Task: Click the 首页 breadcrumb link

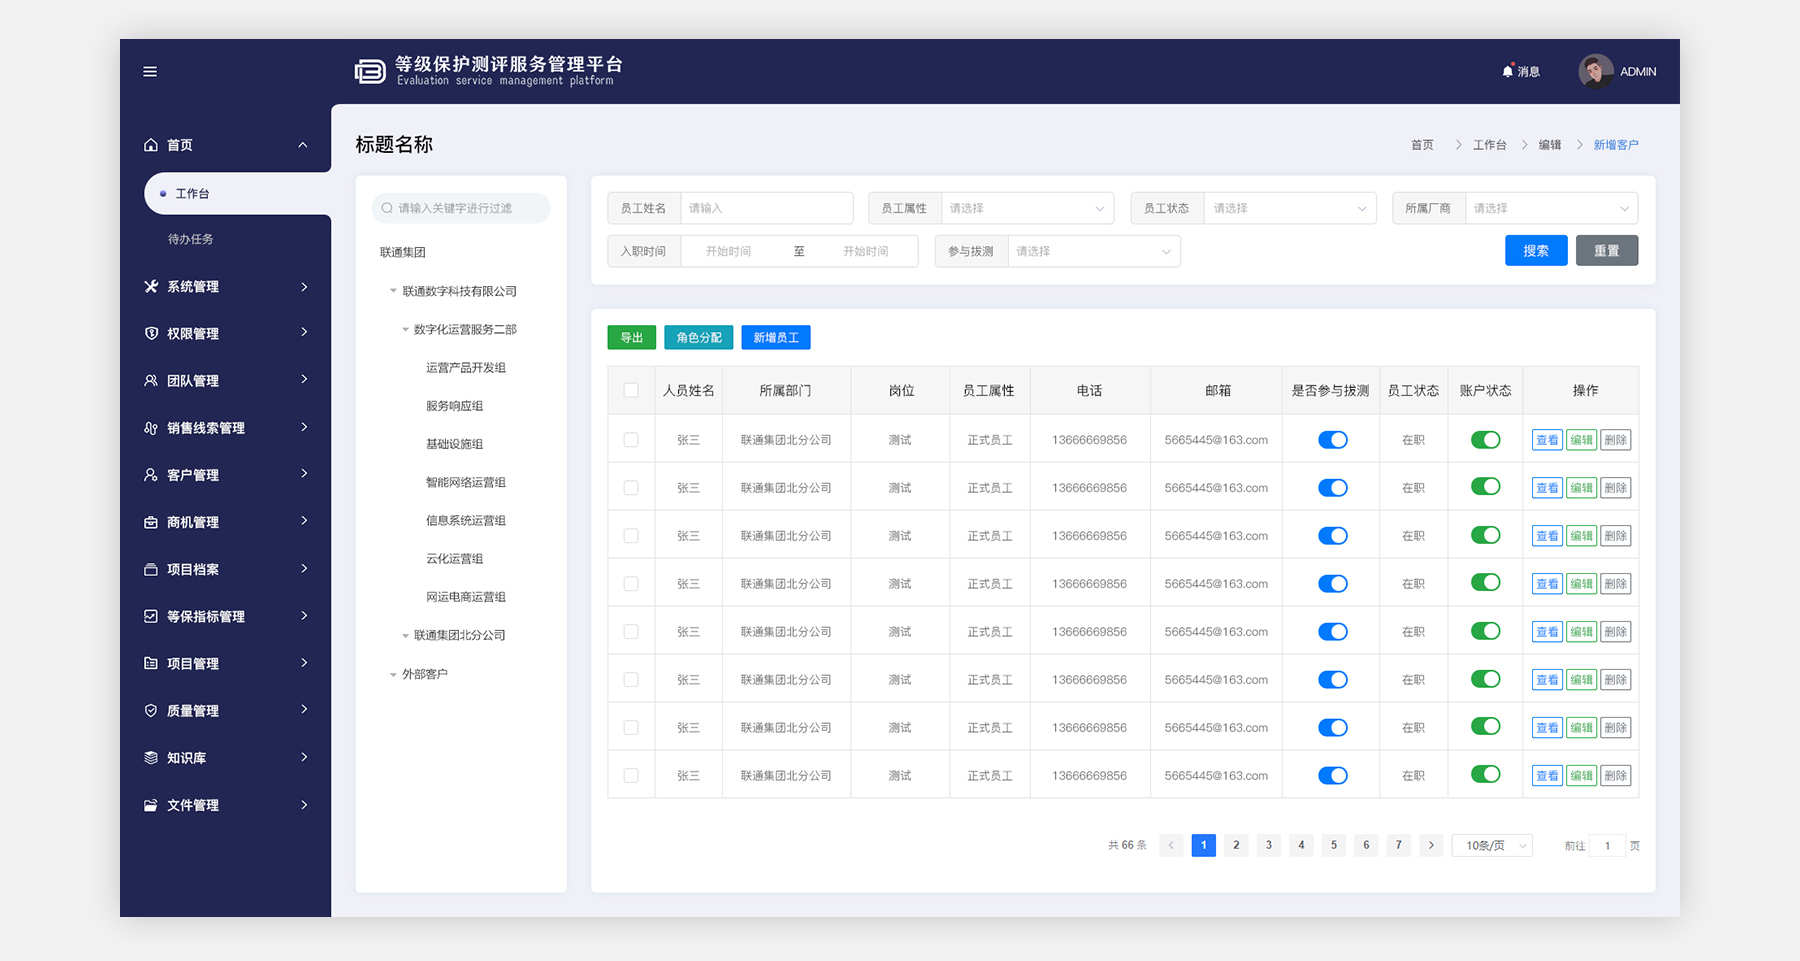Action: 1422,145
